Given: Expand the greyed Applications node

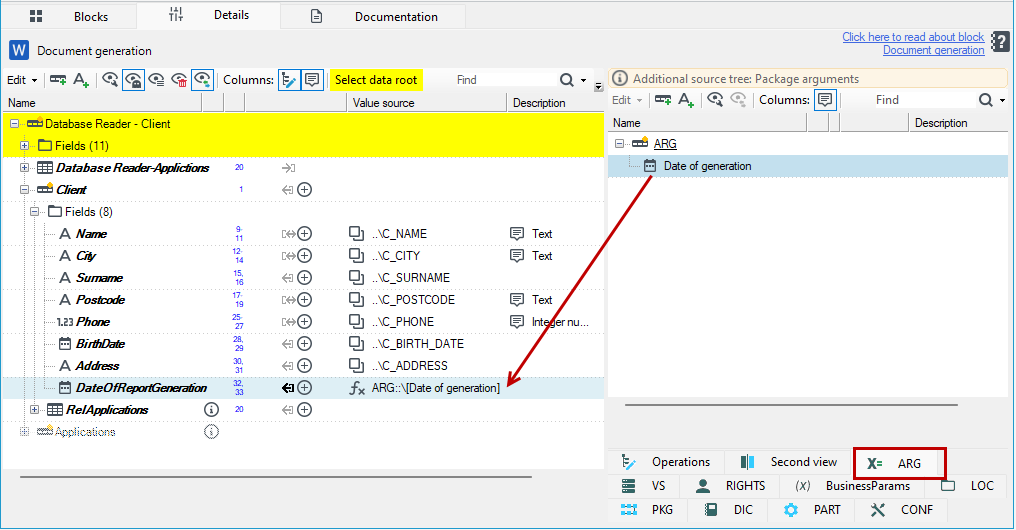Looking at the screenshot, I should (25, 432).
